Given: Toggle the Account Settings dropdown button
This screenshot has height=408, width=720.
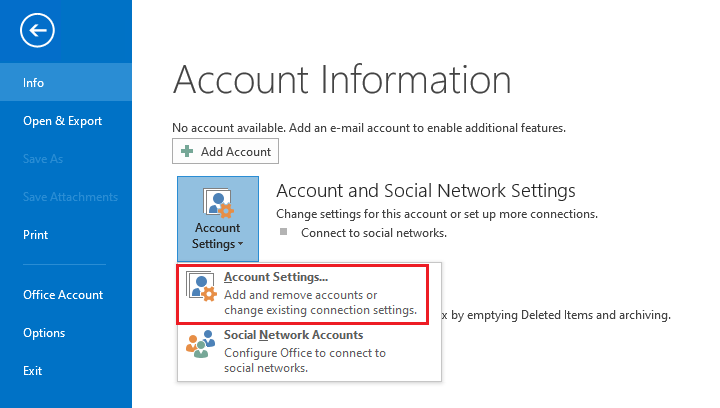Looking at the screenshot, I should tap(218, 219).
